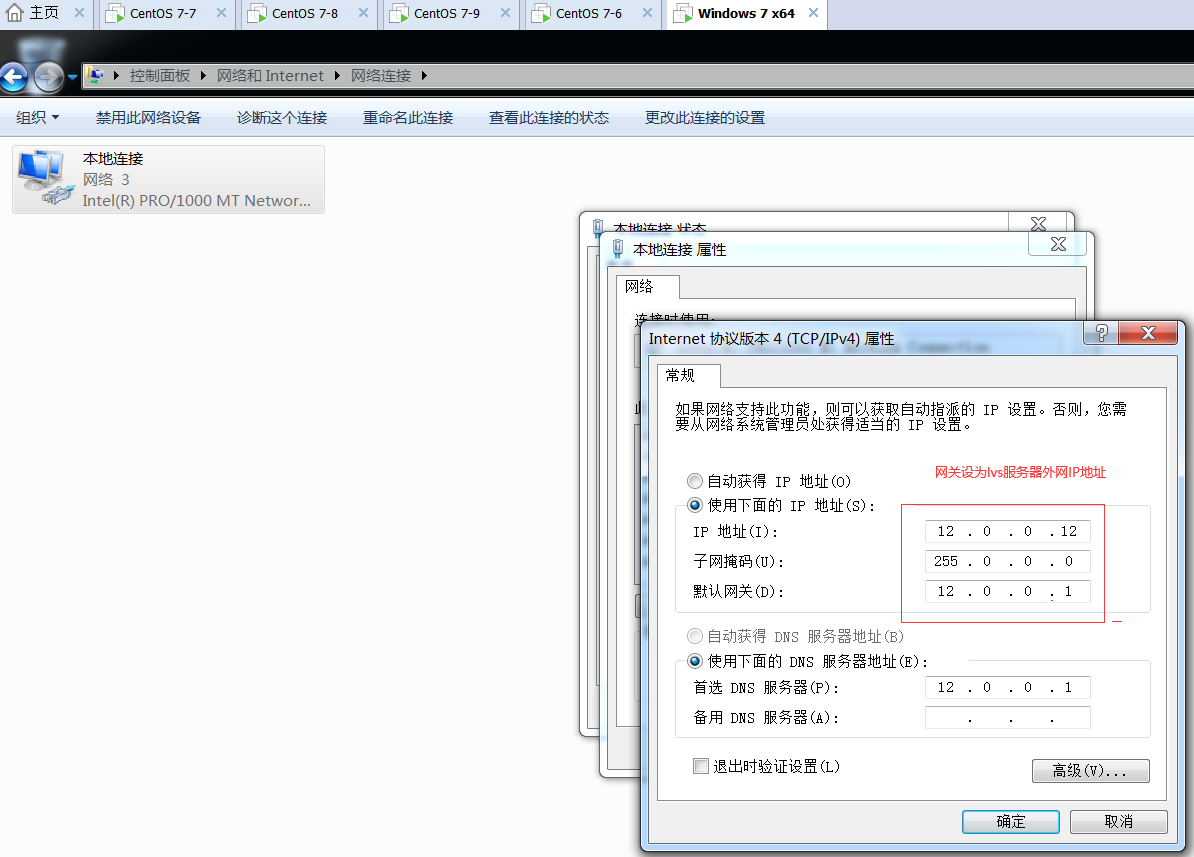Close the CentOS 7-6 tab

647,13
